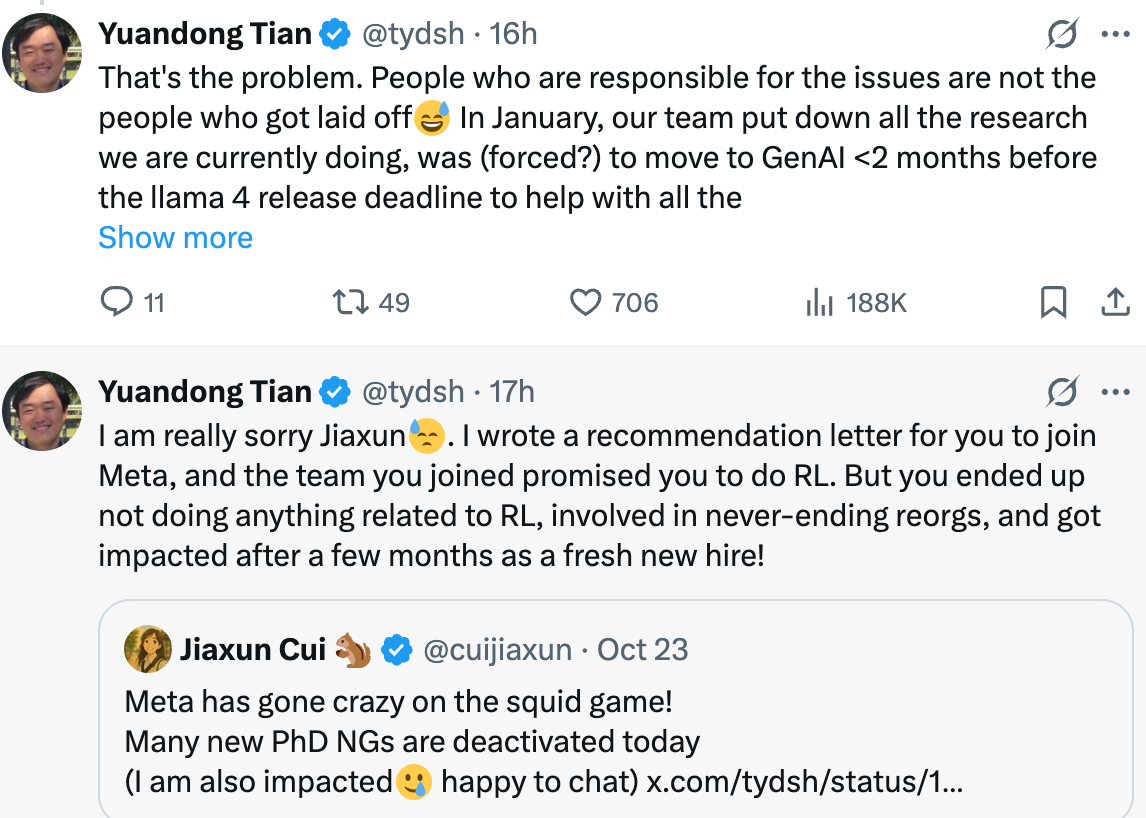Reply to the first tweet

118,302
